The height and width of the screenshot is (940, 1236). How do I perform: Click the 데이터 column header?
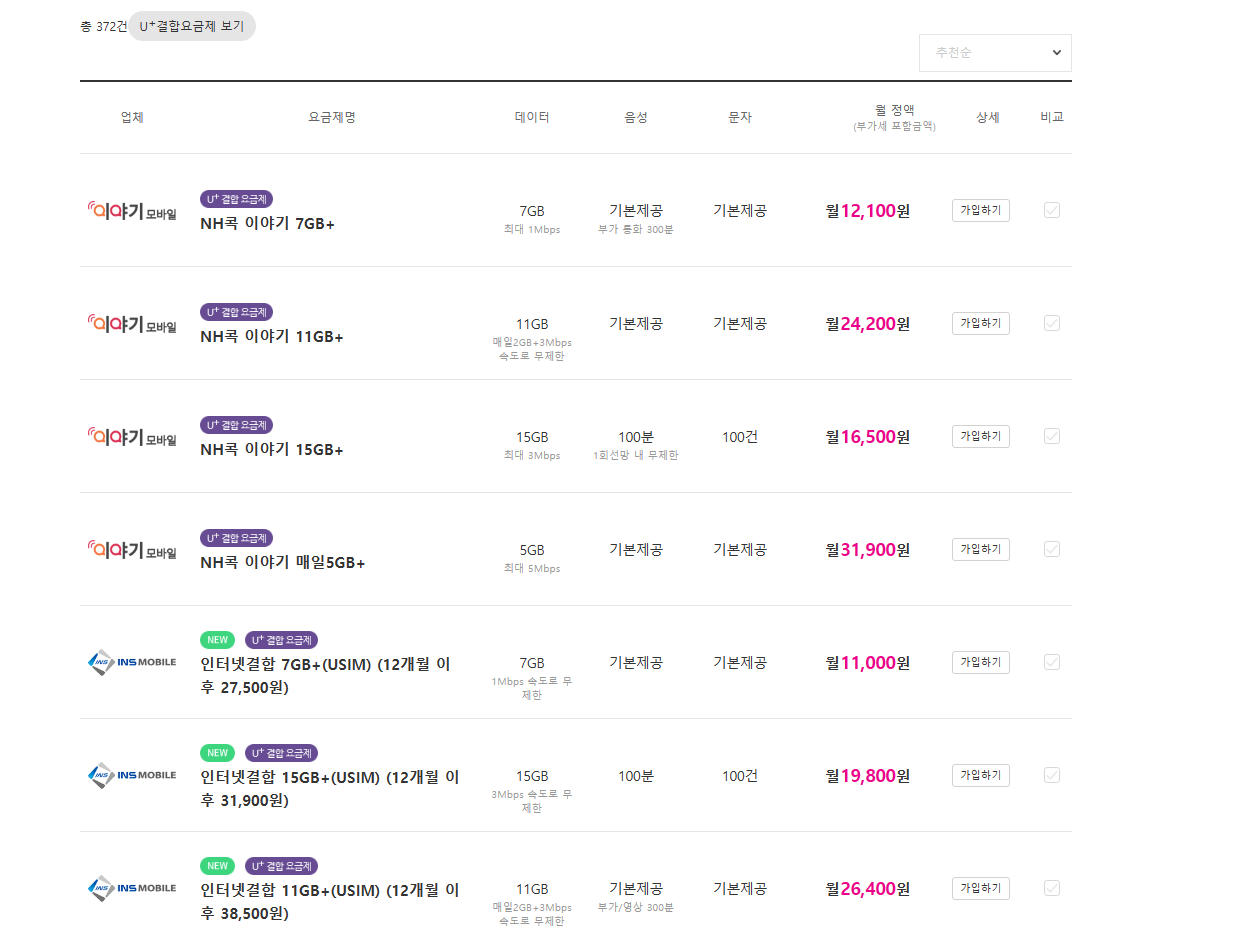532,117
